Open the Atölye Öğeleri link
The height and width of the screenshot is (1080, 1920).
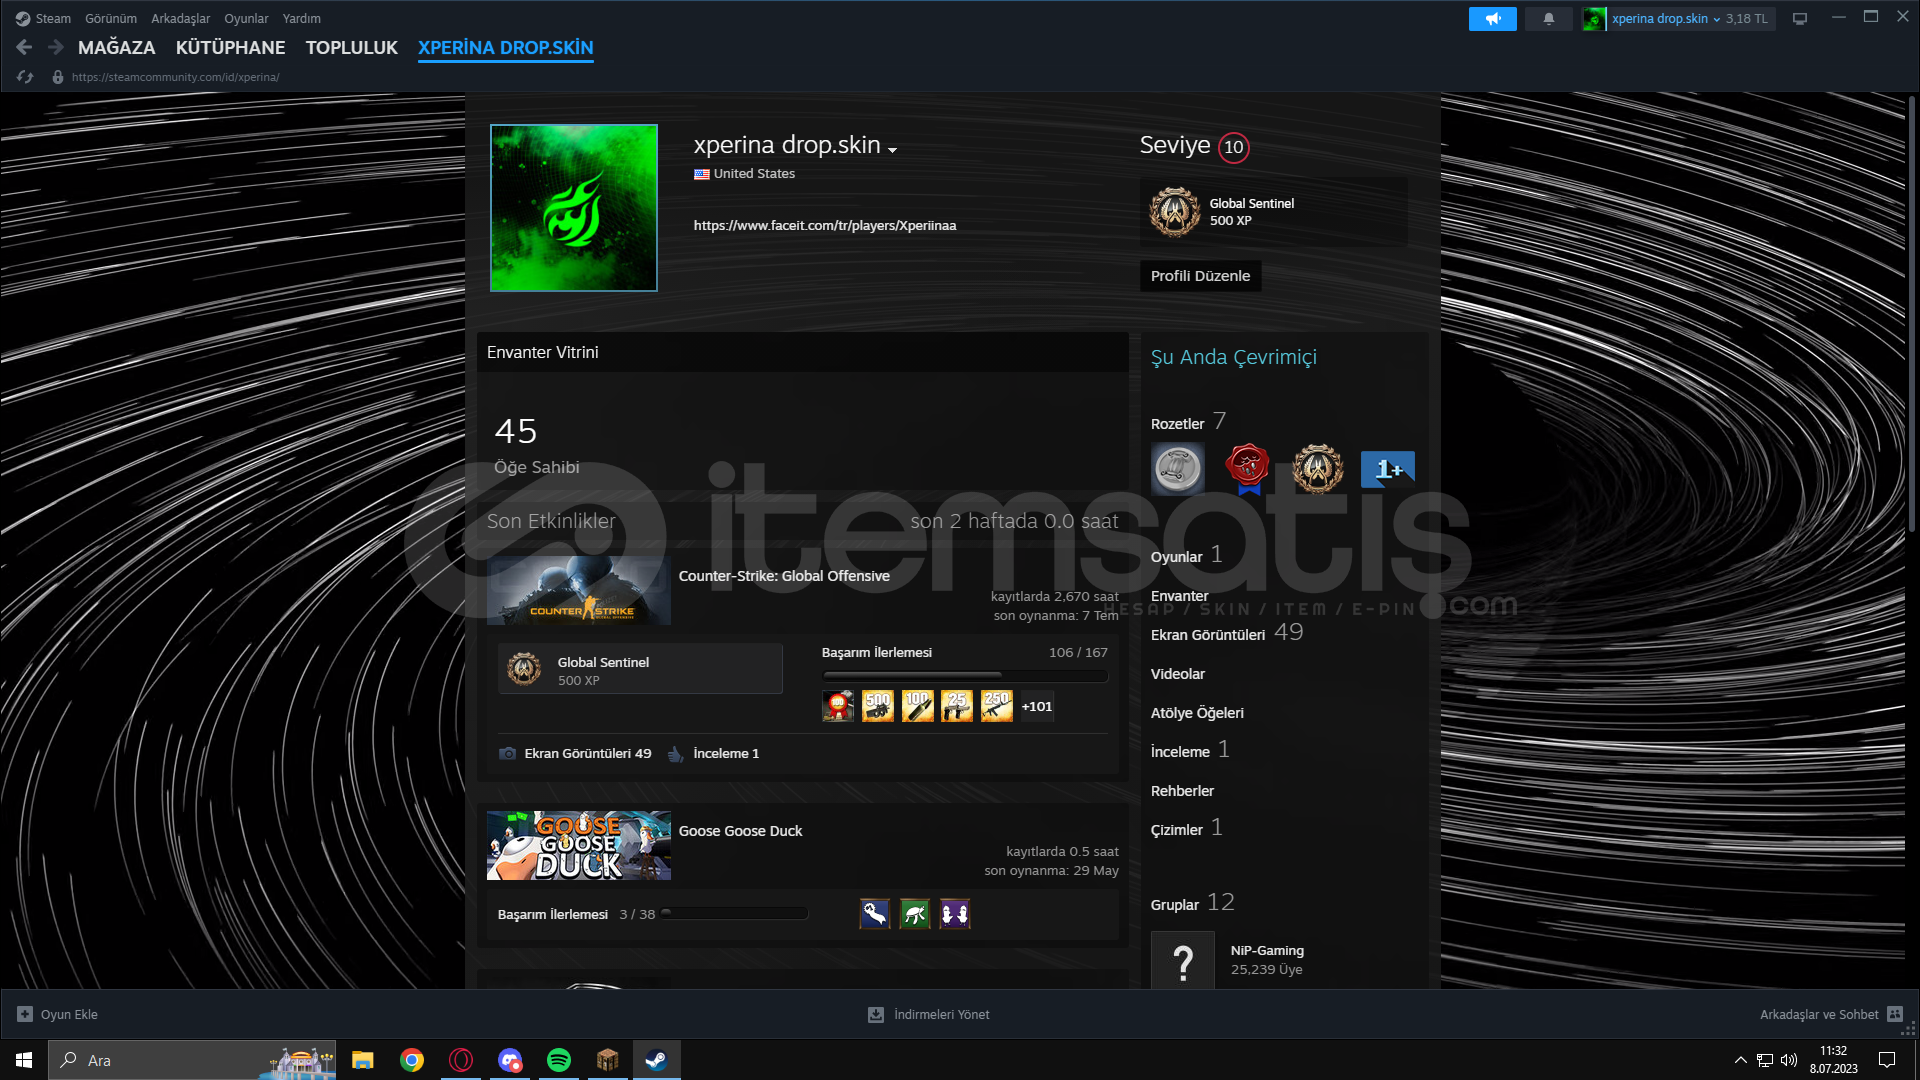(1197, 713)
